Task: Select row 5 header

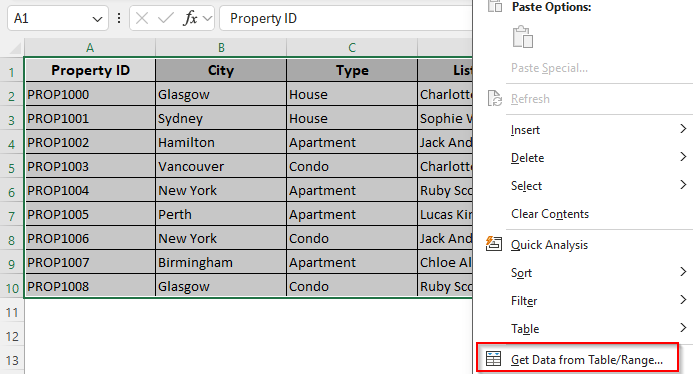Action: click(11, 167)
